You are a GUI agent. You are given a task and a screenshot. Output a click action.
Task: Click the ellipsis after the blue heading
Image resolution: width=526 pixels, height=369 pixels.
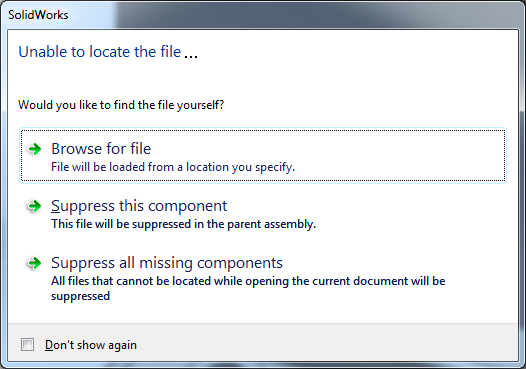(x=191, y=56)
